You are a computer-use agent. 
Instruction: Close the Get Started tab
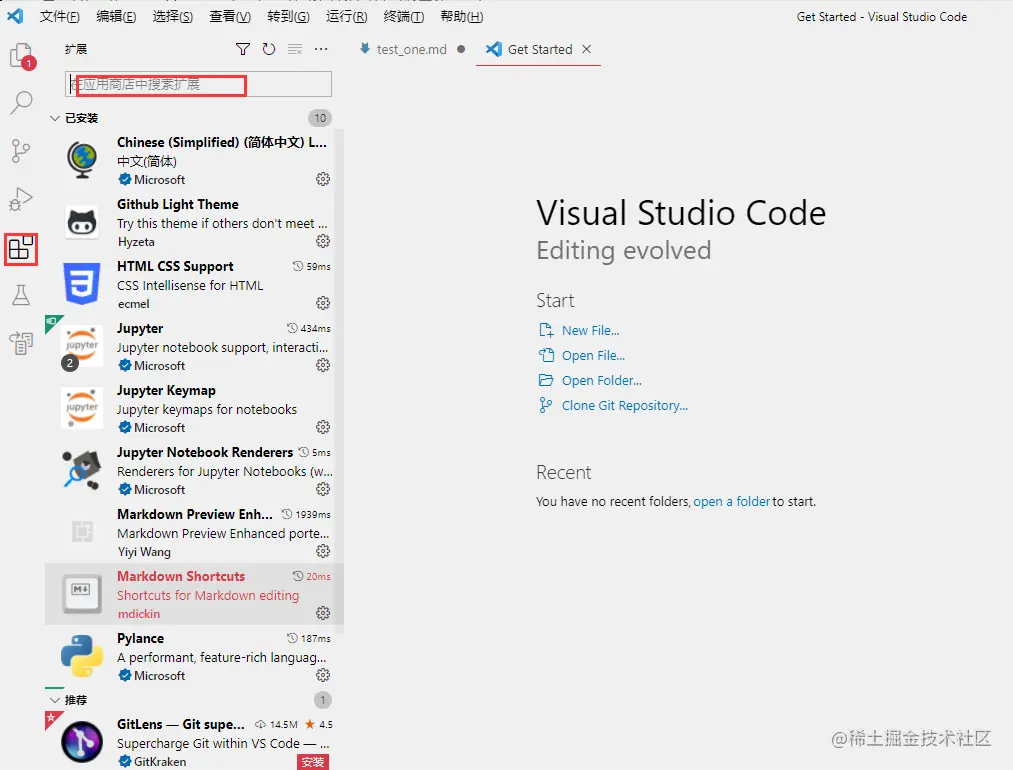click(x=587, y=49)
